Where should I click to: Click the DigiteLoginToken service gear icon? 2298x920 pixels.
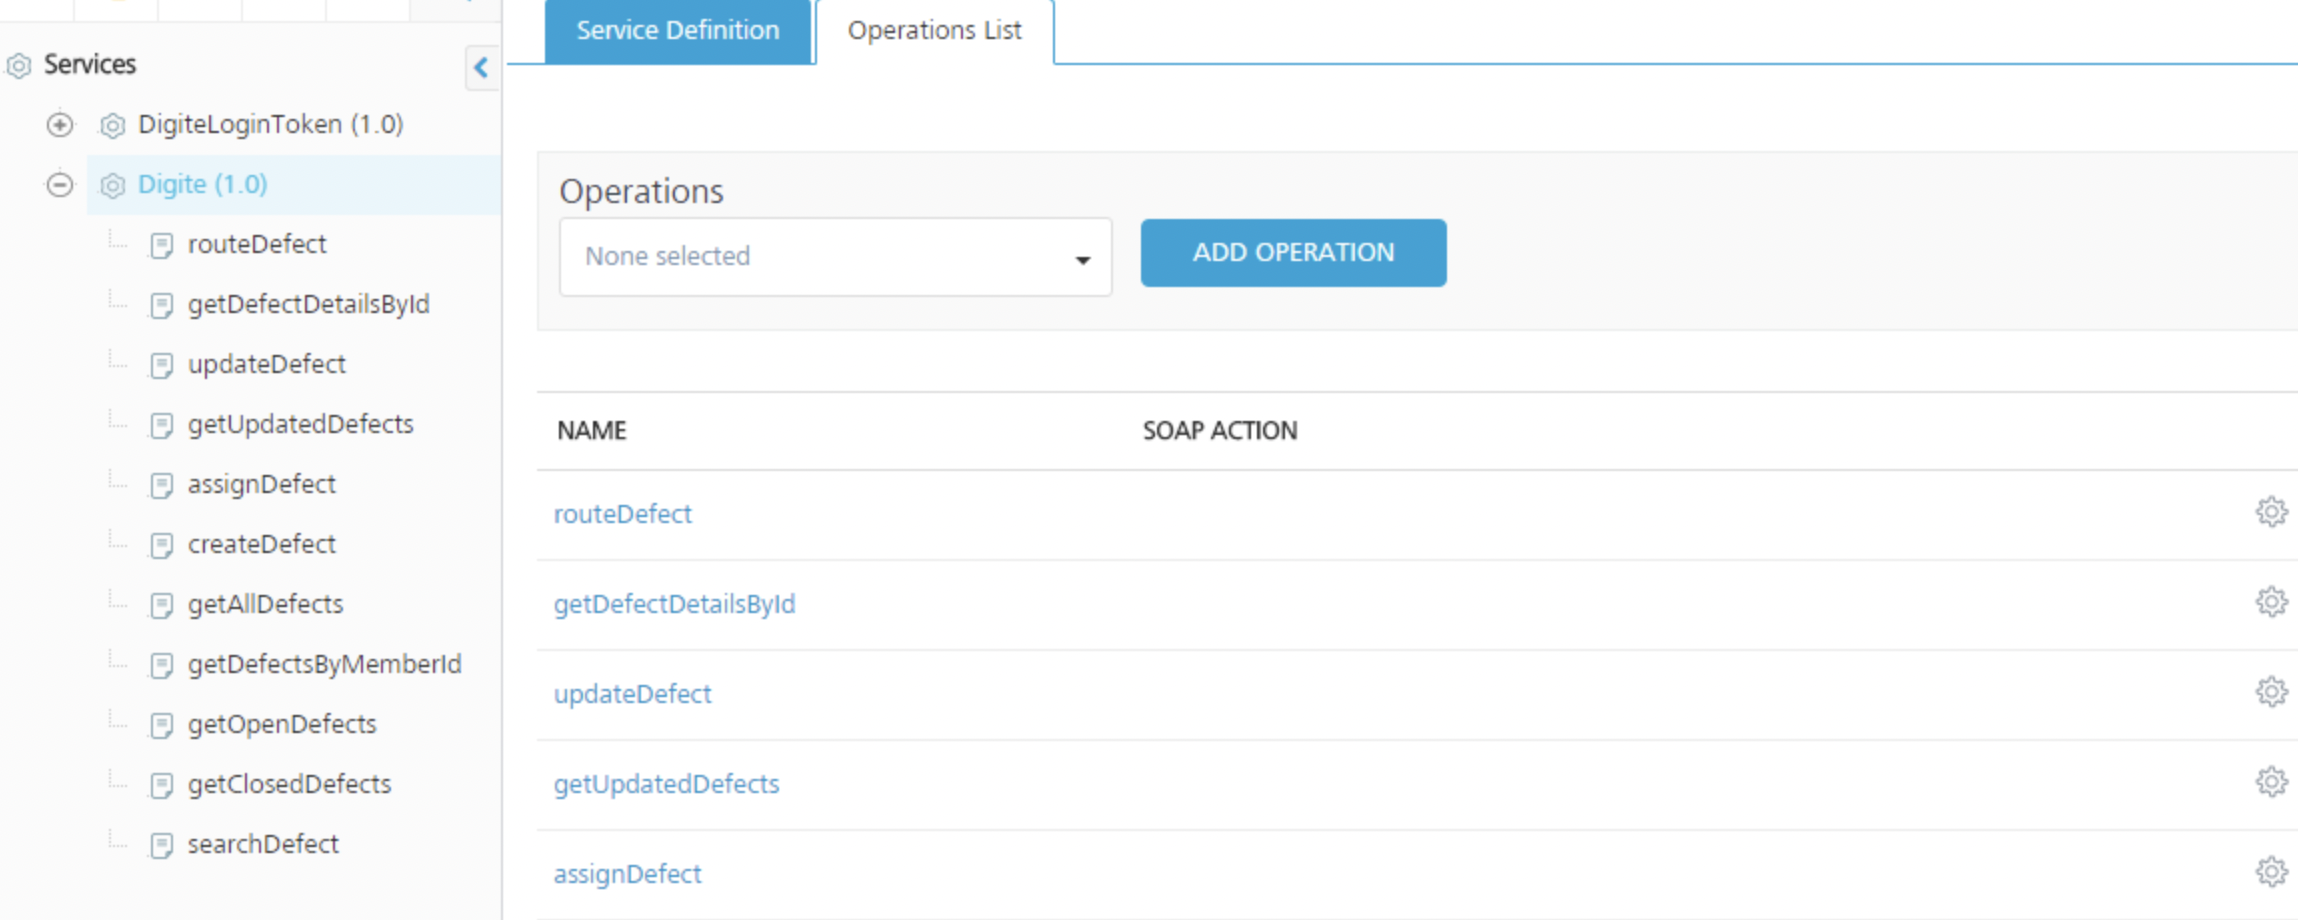(112, 126)
